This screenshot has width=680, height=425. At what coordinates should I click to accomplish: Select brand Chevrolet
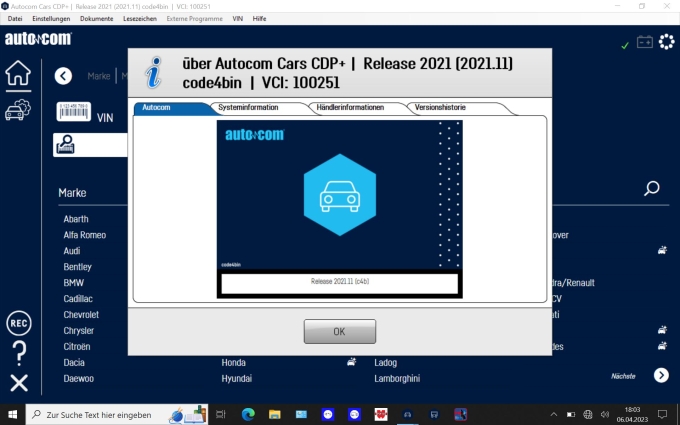(x=81, y=314)
